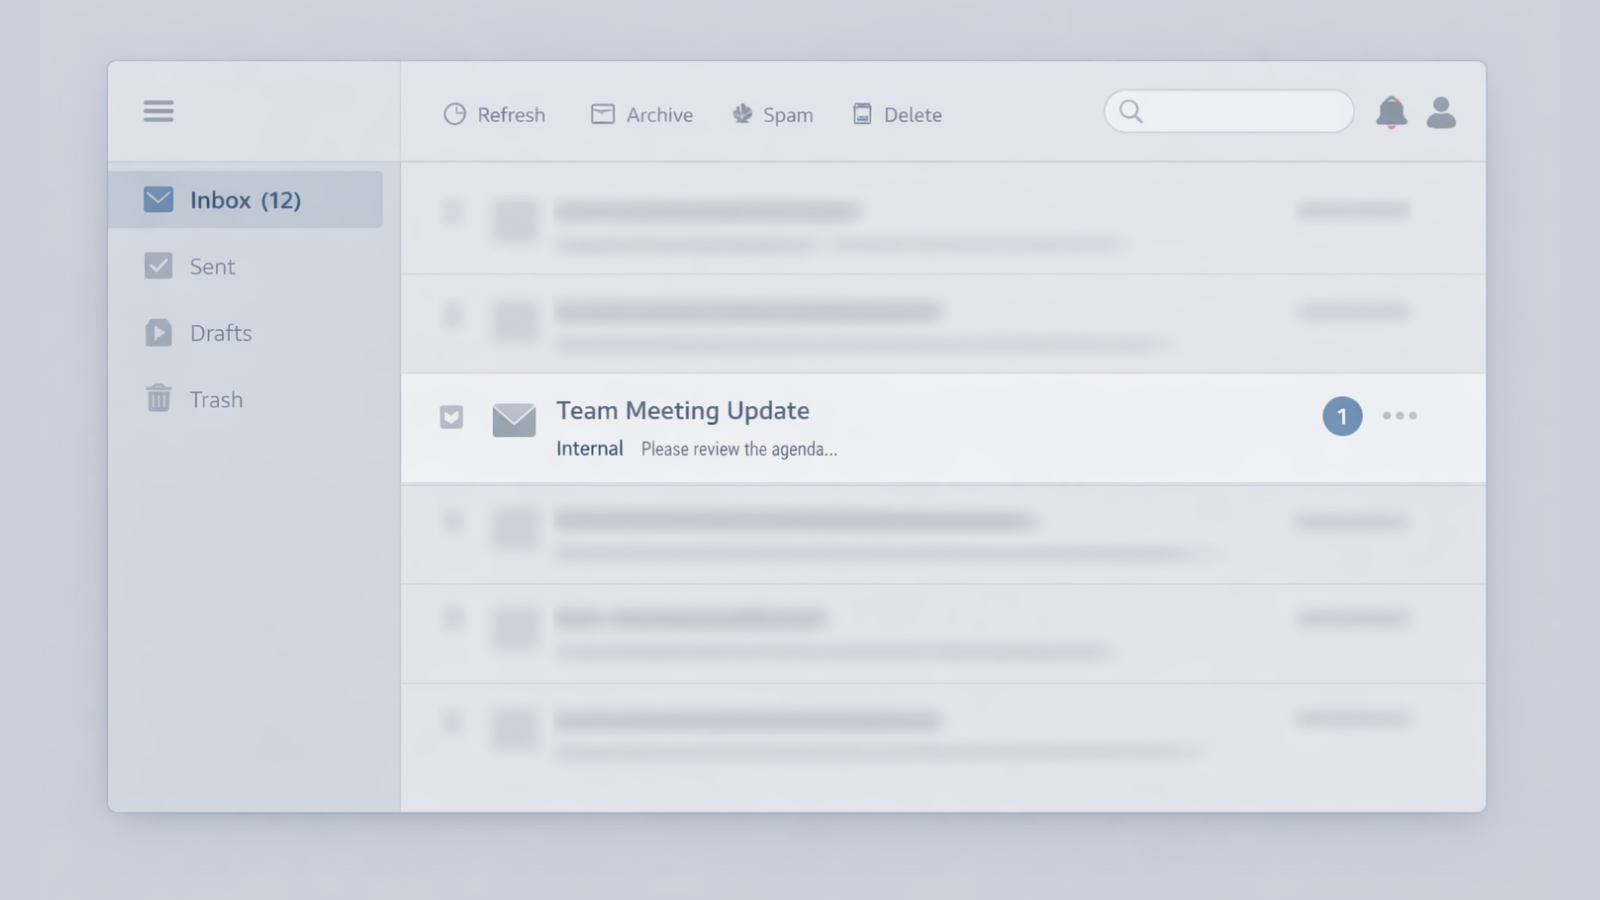Open the Team Meeting Update email
1600x900 pixels.
683,410
